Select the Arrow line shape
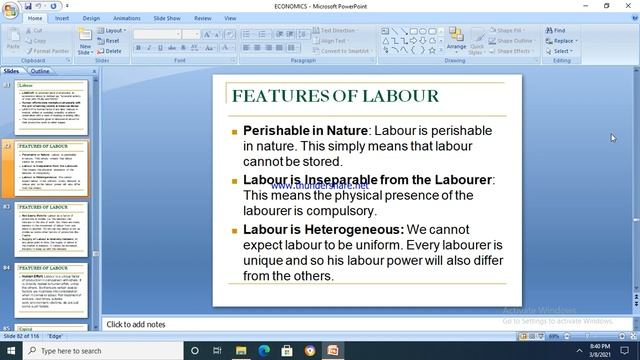The image size is (640, 360). (404, 31)
